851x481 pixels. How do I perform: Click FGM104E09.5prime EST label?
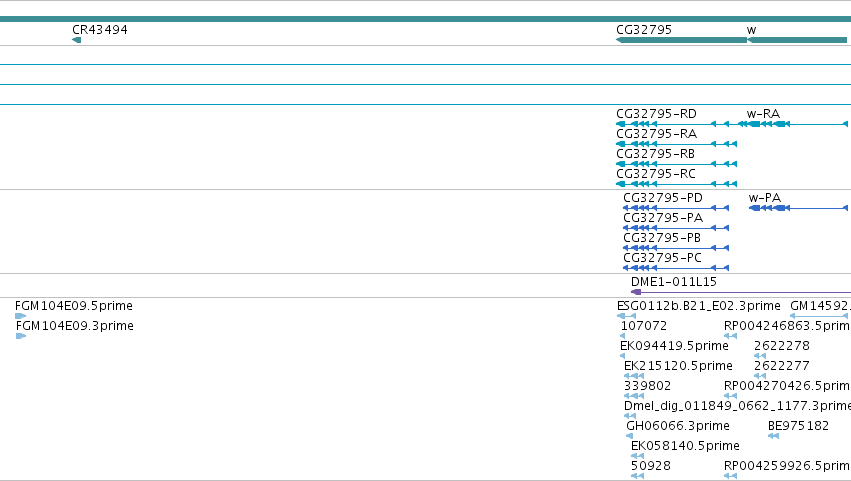point(74,306)
